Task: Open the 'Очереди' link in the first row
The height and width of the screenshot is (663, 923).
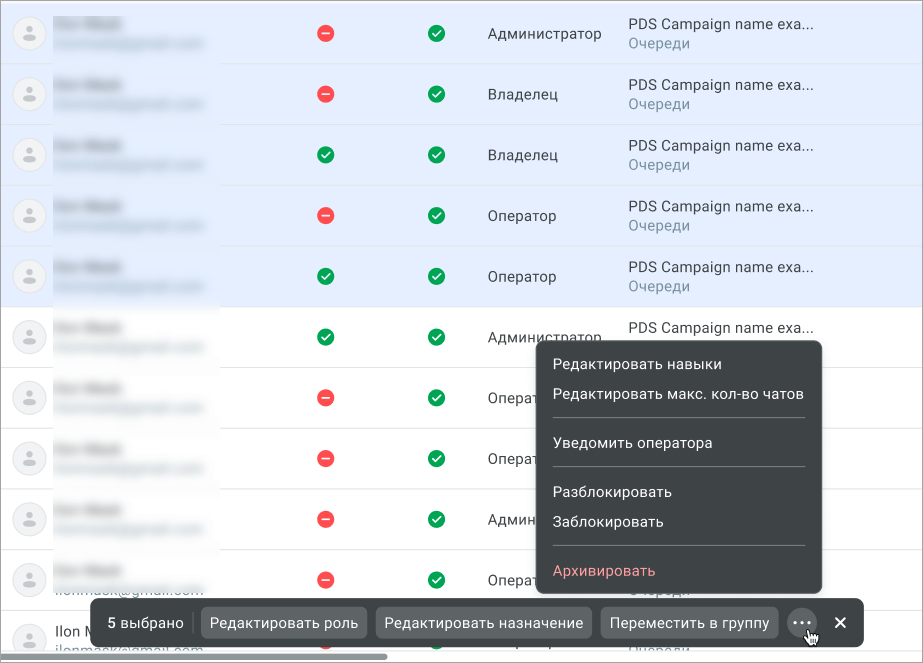Action: tap(659, 44)
